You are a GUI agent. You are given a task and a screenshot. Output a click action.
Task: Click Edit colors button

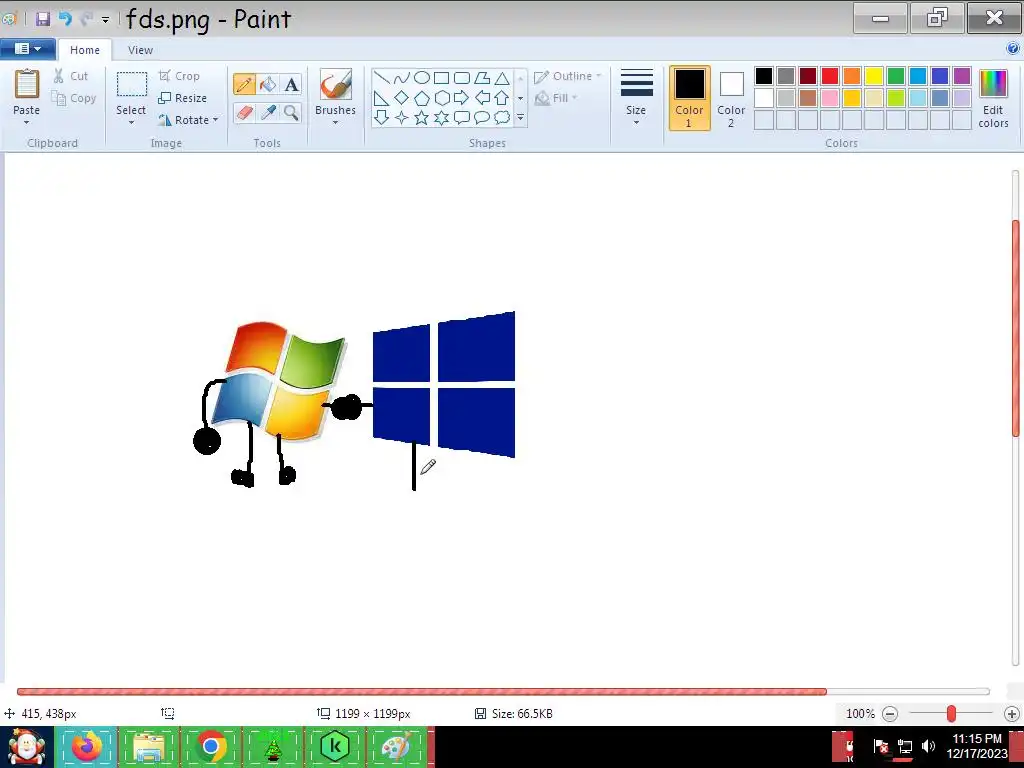pyautogui.click(x=993, y=98)
